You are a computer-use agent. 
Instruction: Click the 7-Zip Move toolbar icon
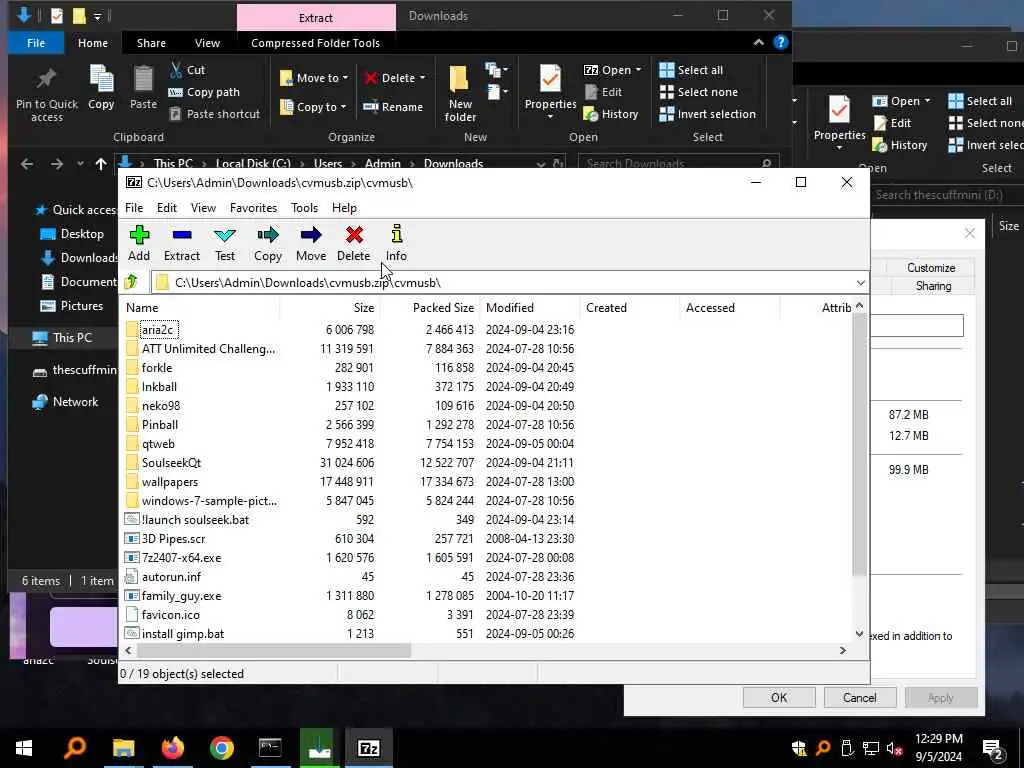[311, 244]
